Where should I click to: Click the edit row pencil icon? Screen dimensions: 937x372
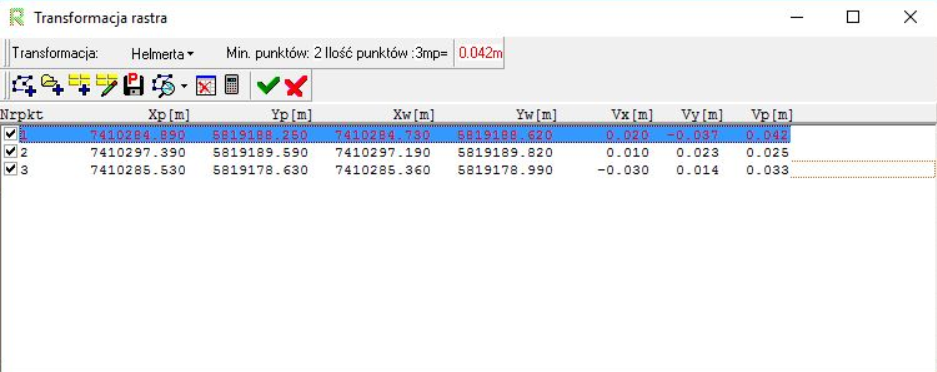[106, 85]
